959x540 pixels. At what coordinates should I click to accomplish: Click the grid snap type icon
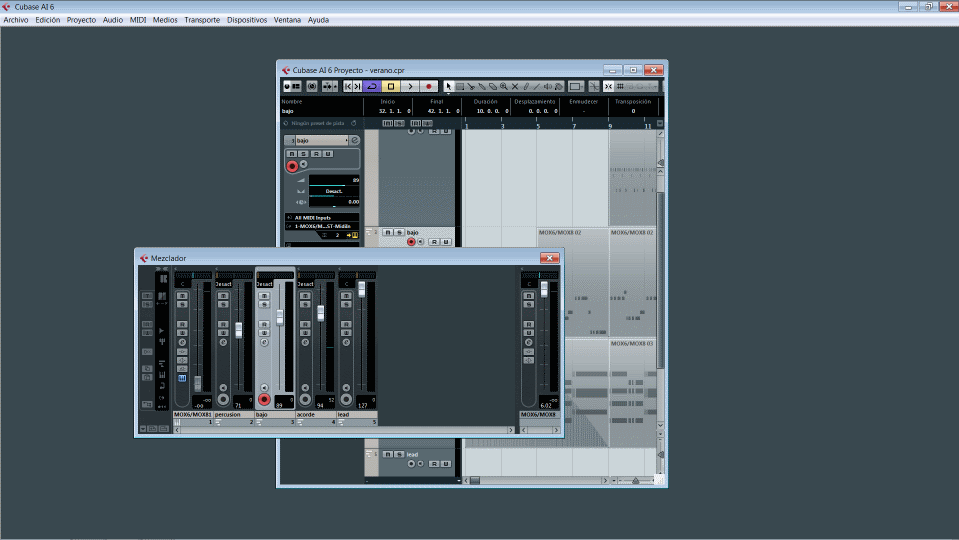coord(620,86)
